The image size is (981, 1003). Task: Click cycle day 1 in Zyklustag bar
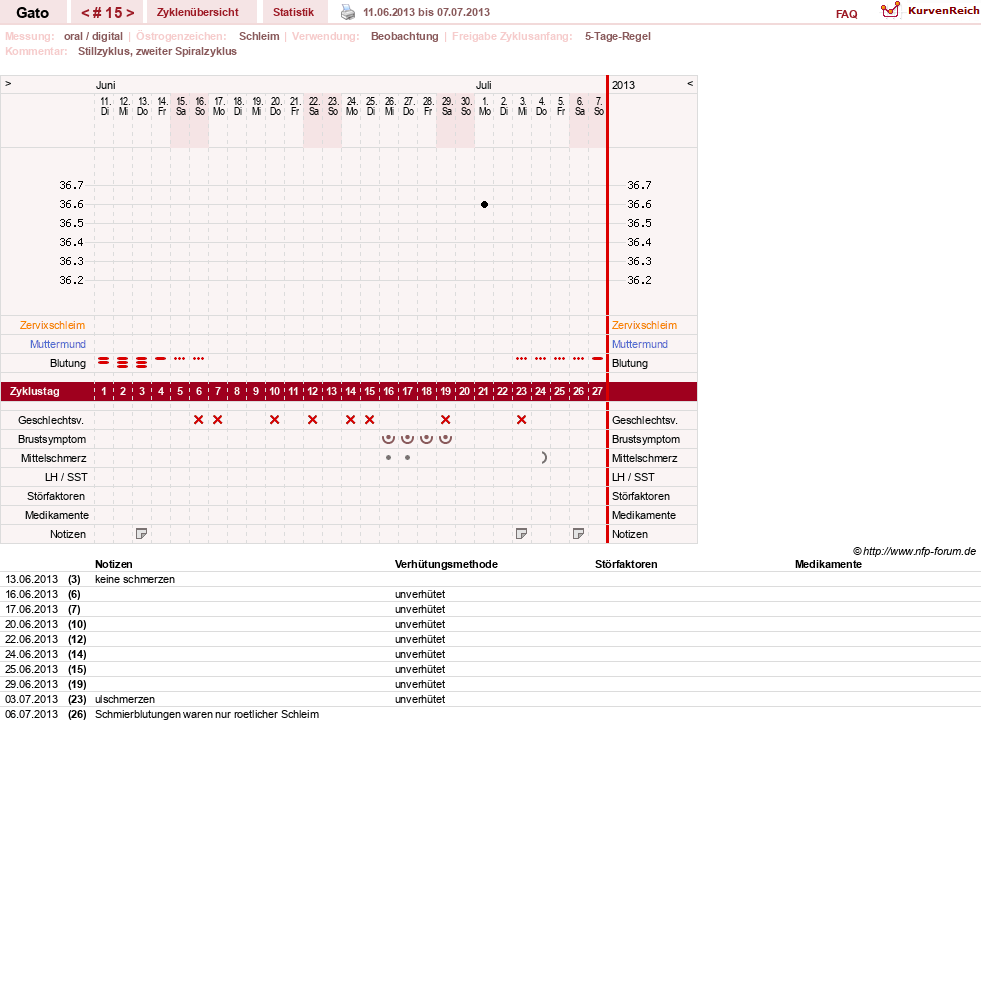click(x=104, y=391)
